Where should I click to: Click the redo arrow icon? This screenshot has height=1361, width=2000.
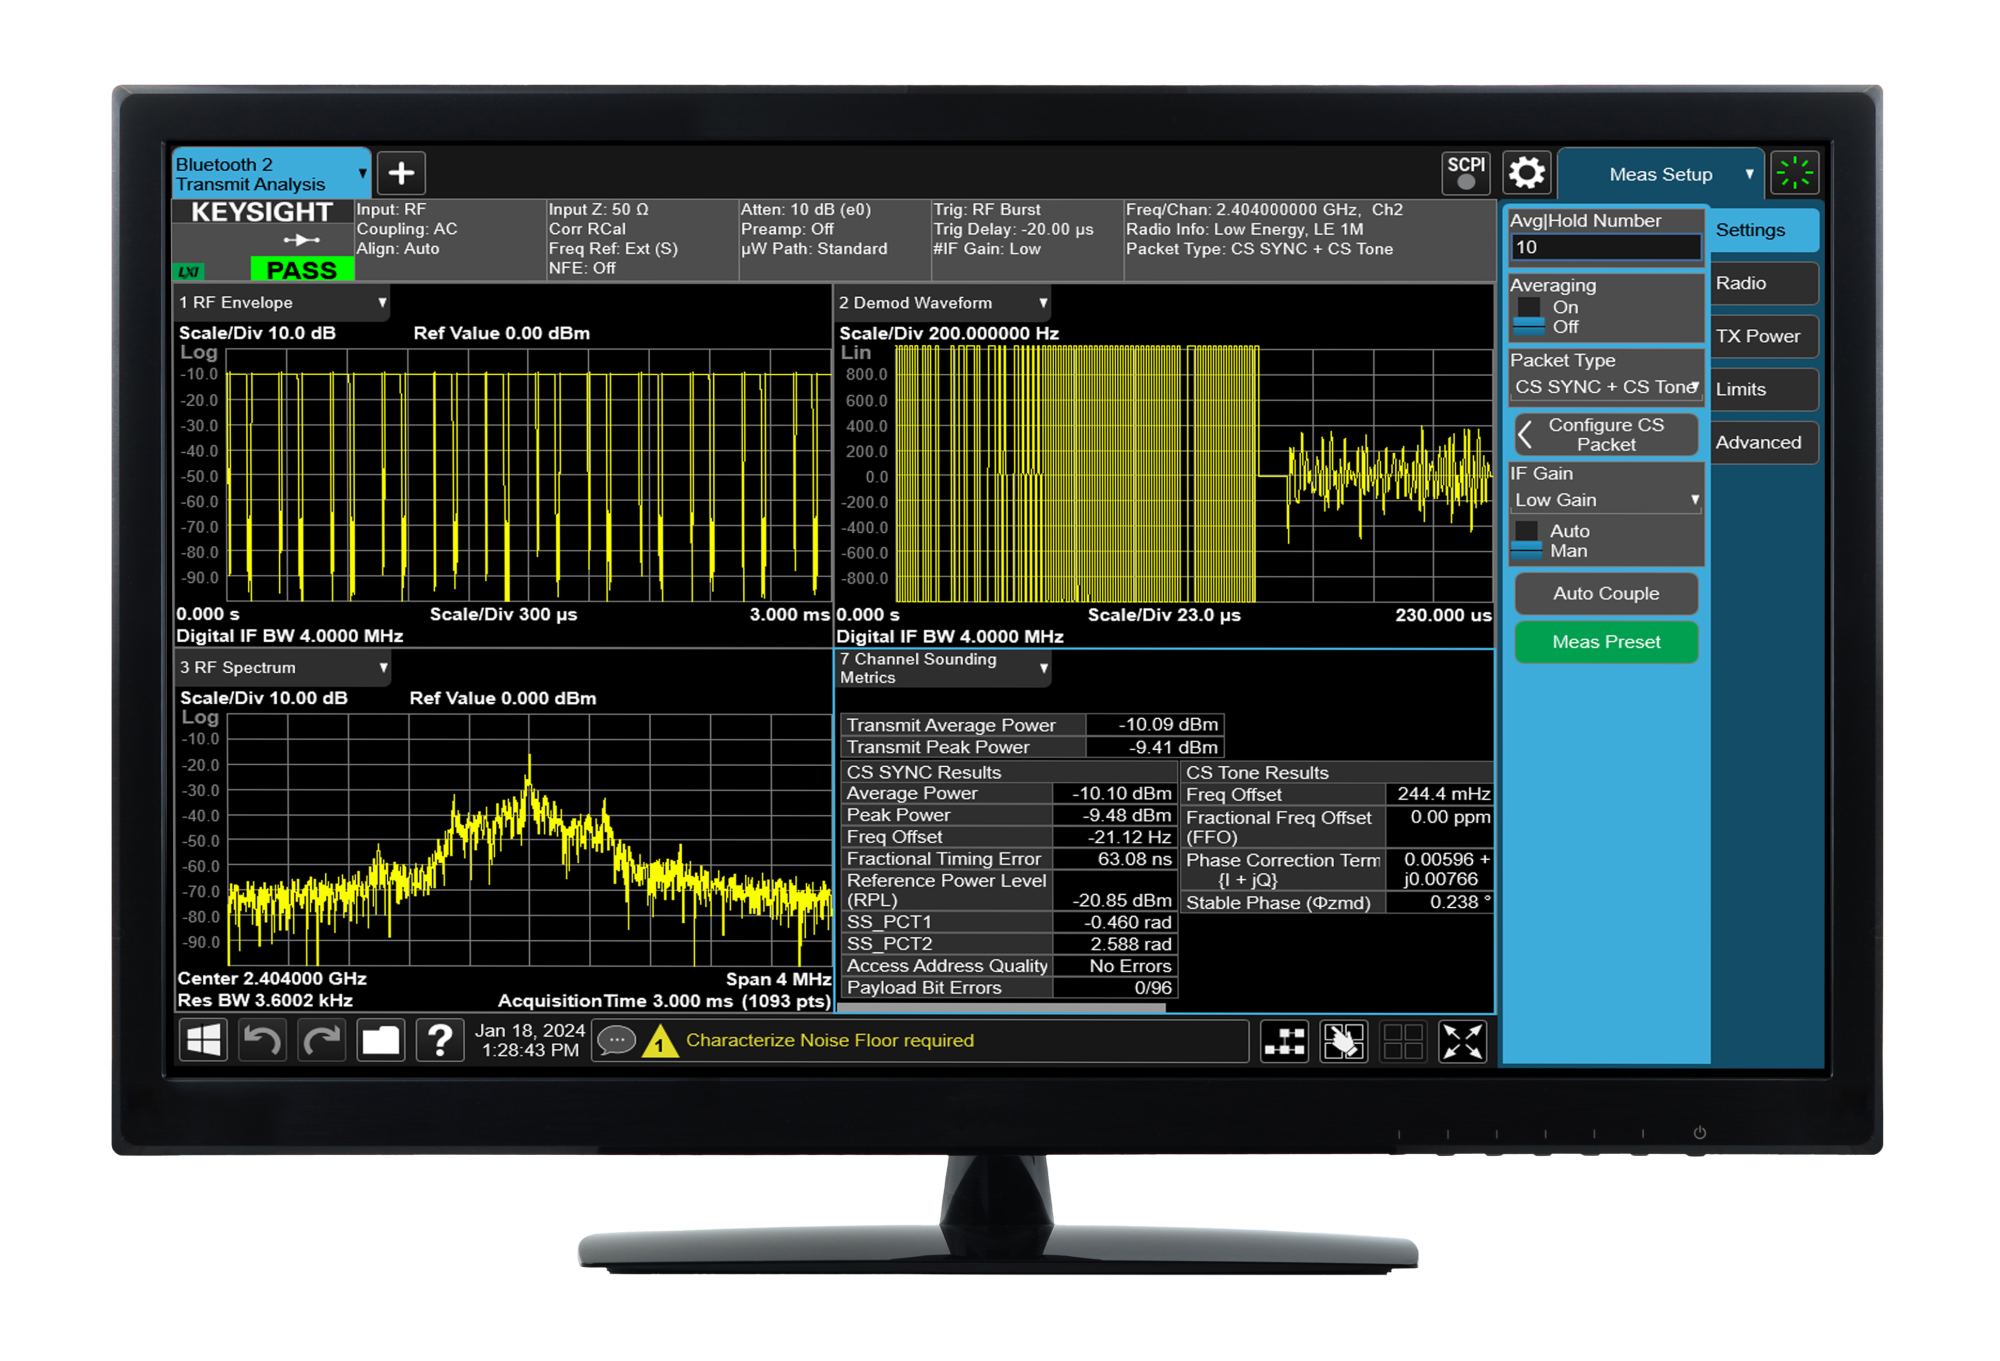[322, 1041]
